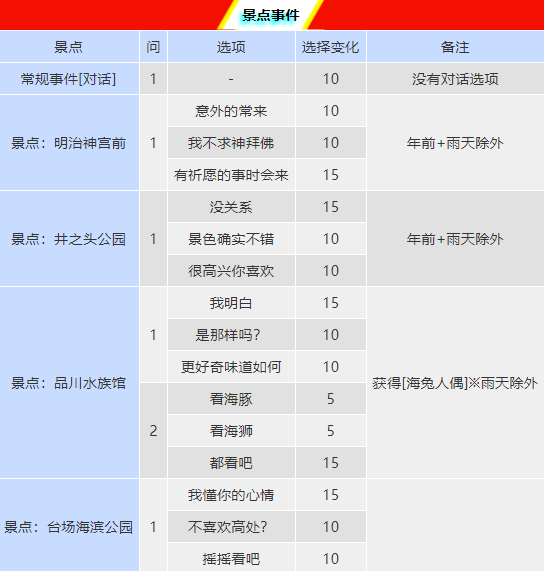The image size is (544, 571).
Task: Select the 备注 column header
Action: click(455, 47)
